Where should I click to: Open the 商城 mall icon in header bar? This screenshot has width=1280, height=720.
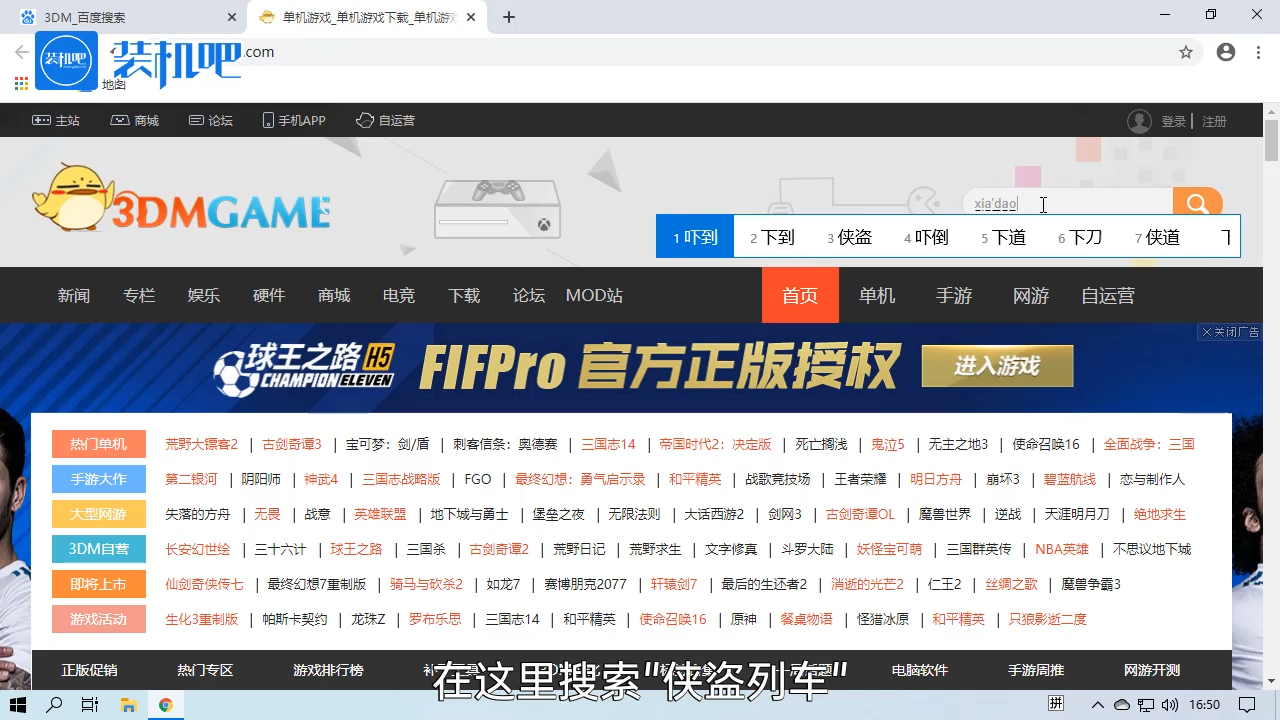coord(120,120)
